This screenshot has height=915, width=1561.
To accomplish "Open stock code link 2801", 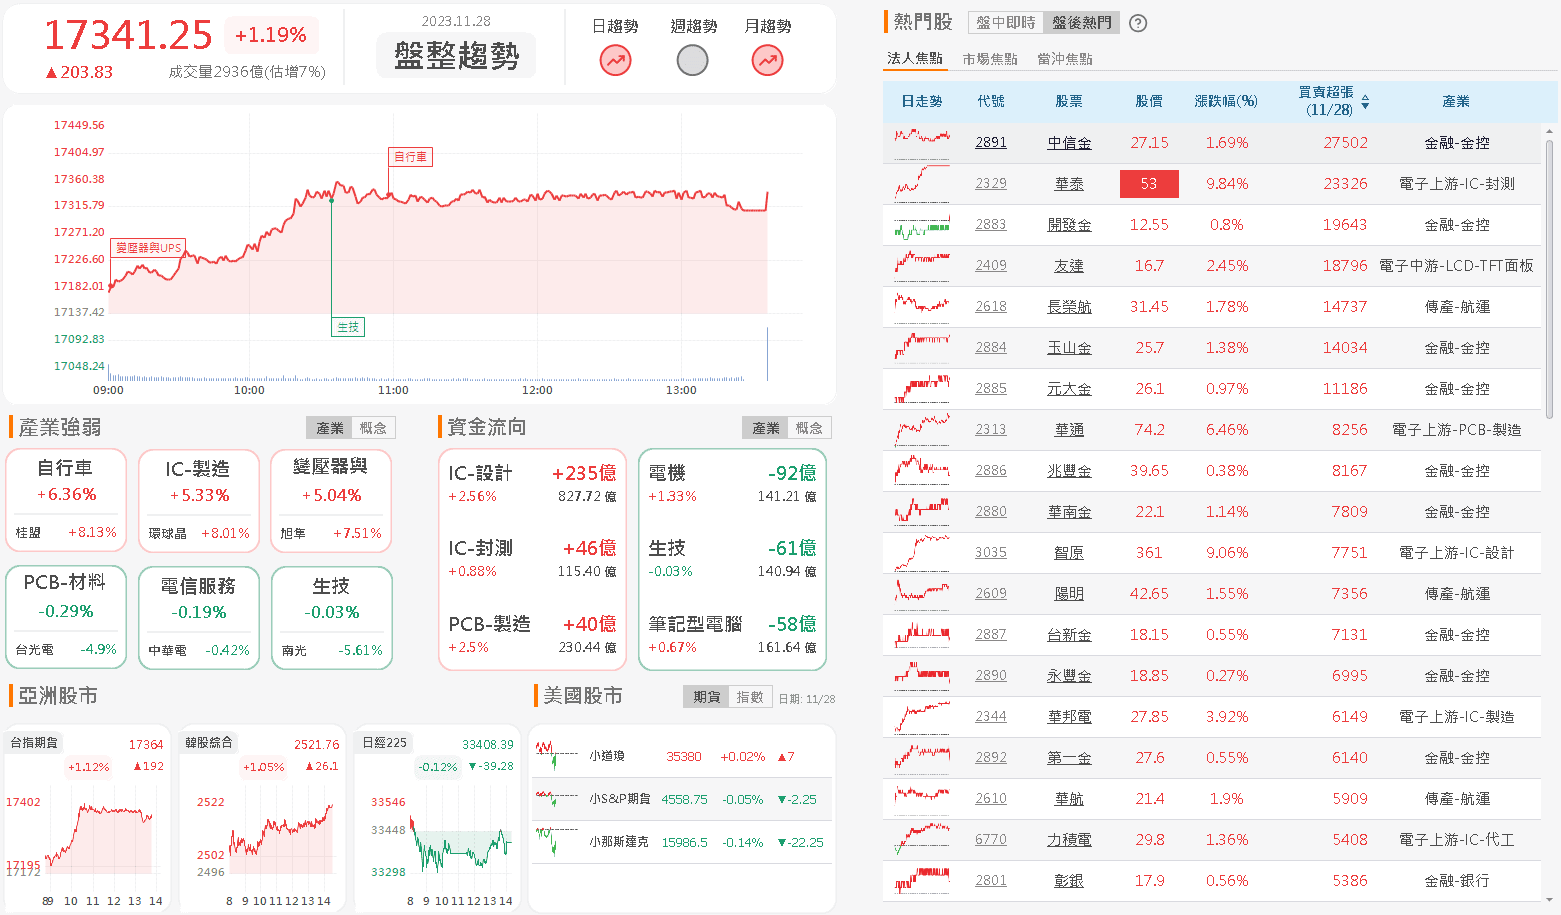I will pos(991,881).
